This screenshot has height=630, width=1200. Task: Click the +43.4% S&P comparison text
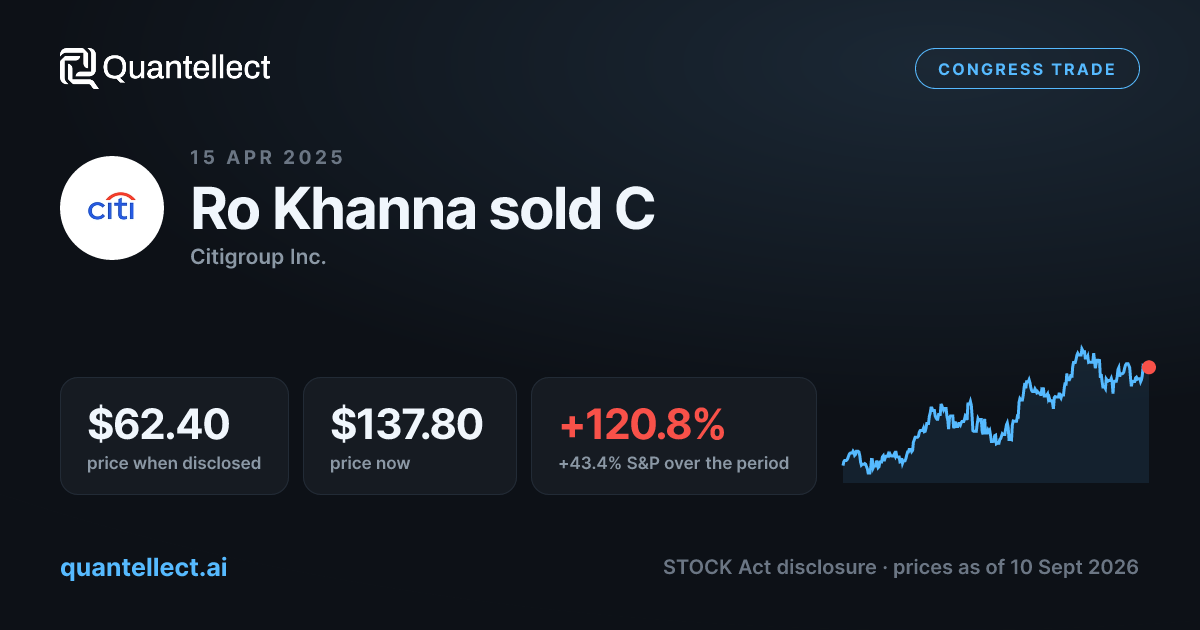click(674, 463)
